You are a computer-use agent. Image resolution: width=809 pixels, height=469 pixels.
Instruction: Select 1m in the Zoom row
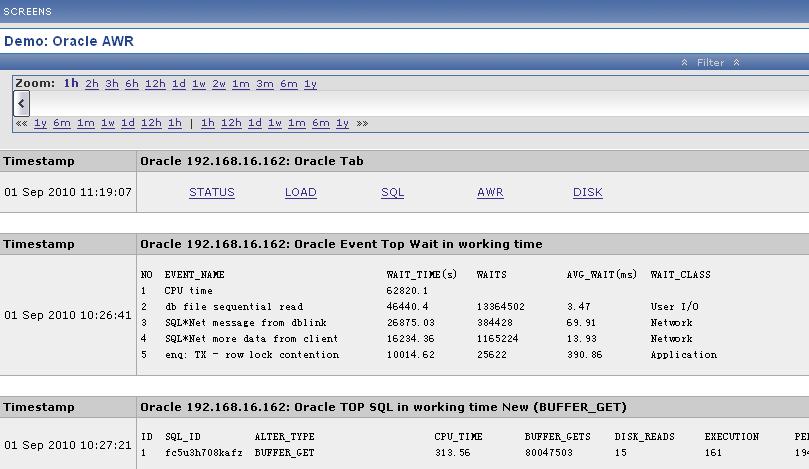[241, 84]
